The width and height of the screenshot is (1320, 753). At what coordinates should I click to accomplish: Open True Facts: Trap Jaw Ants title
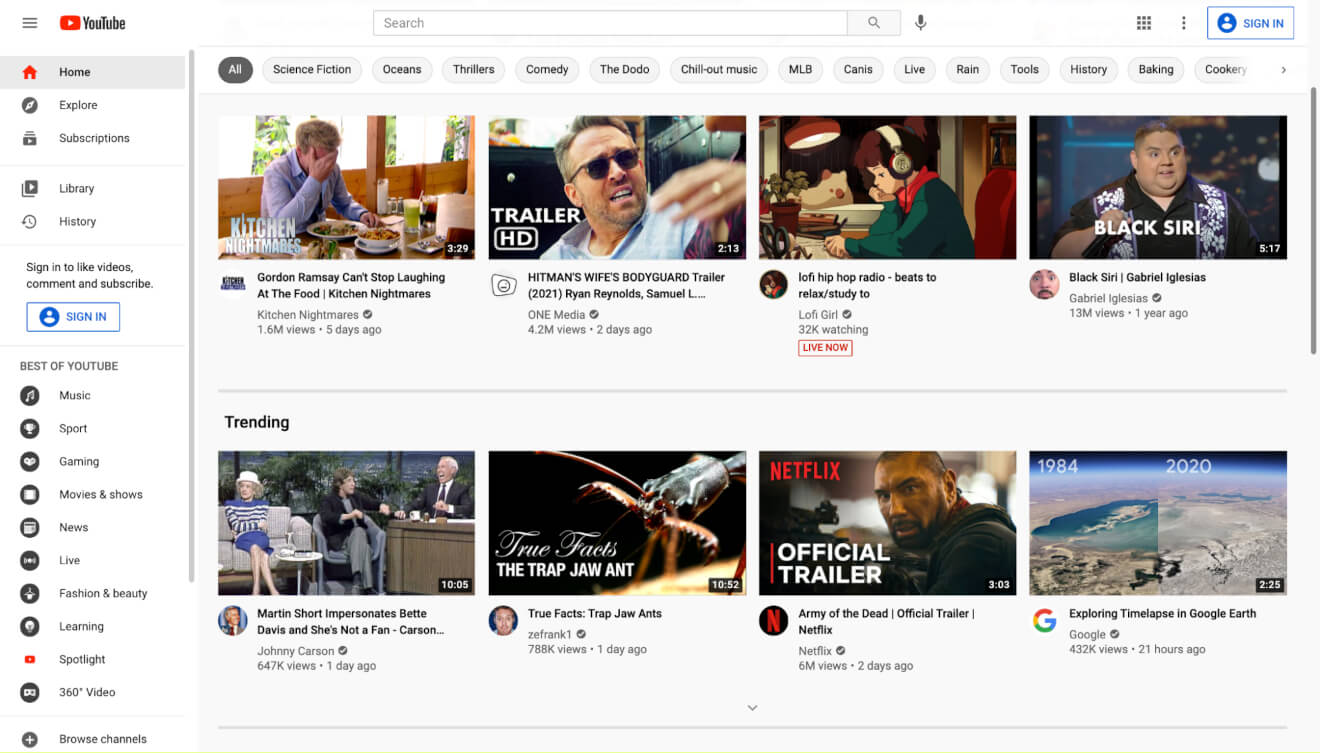595,613
